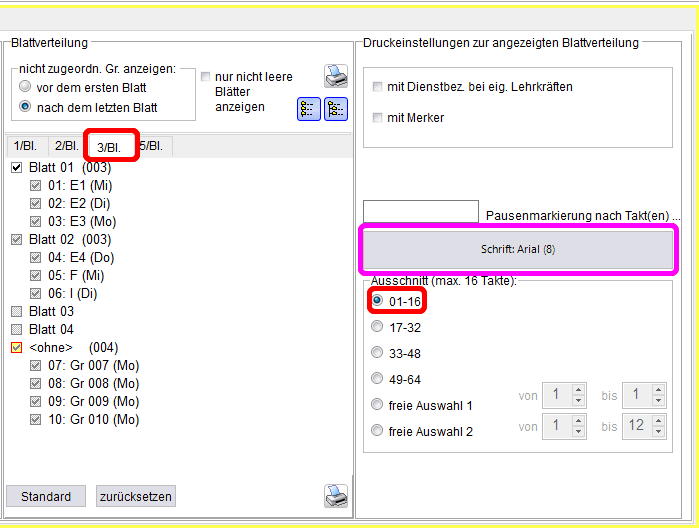699x528 pixels.
Task: Click the printer icon beside the zurücksetzen button
Action: [x=334, y=495]
